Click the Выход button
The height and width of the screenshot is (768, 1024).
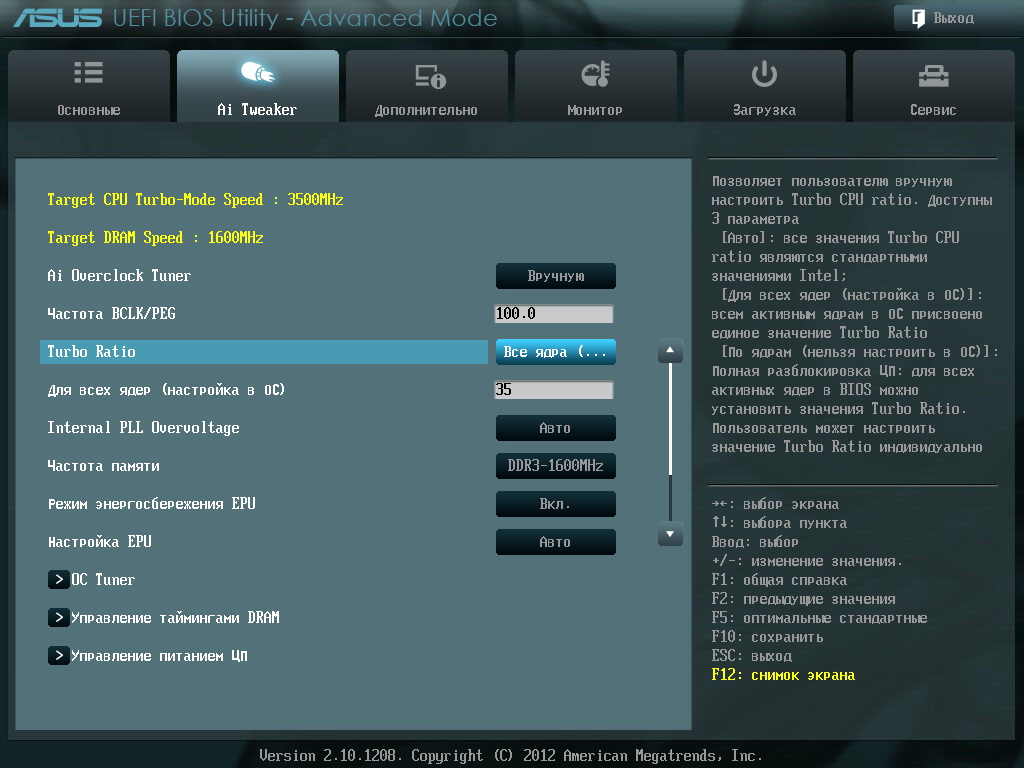click(954, 18)
